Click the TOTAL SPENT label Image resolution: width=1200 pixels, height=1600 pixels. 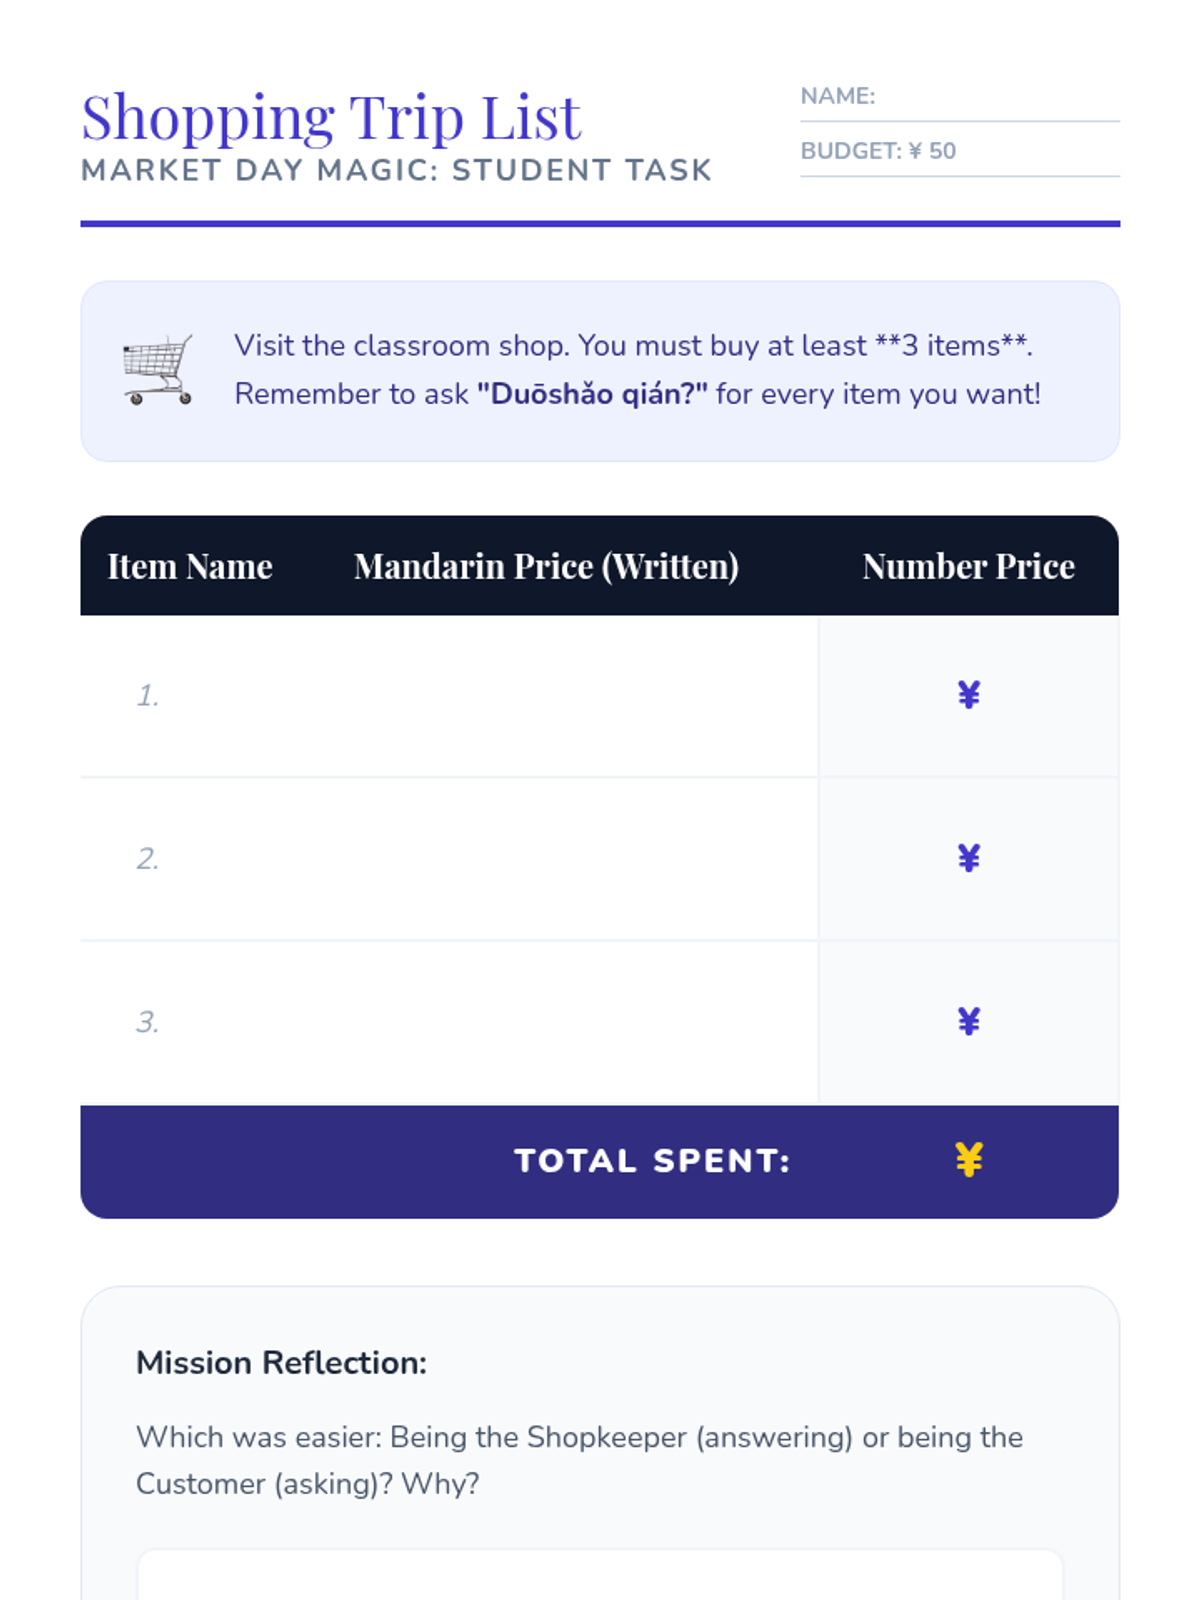pyautogui.click(x=652, y=1161)
